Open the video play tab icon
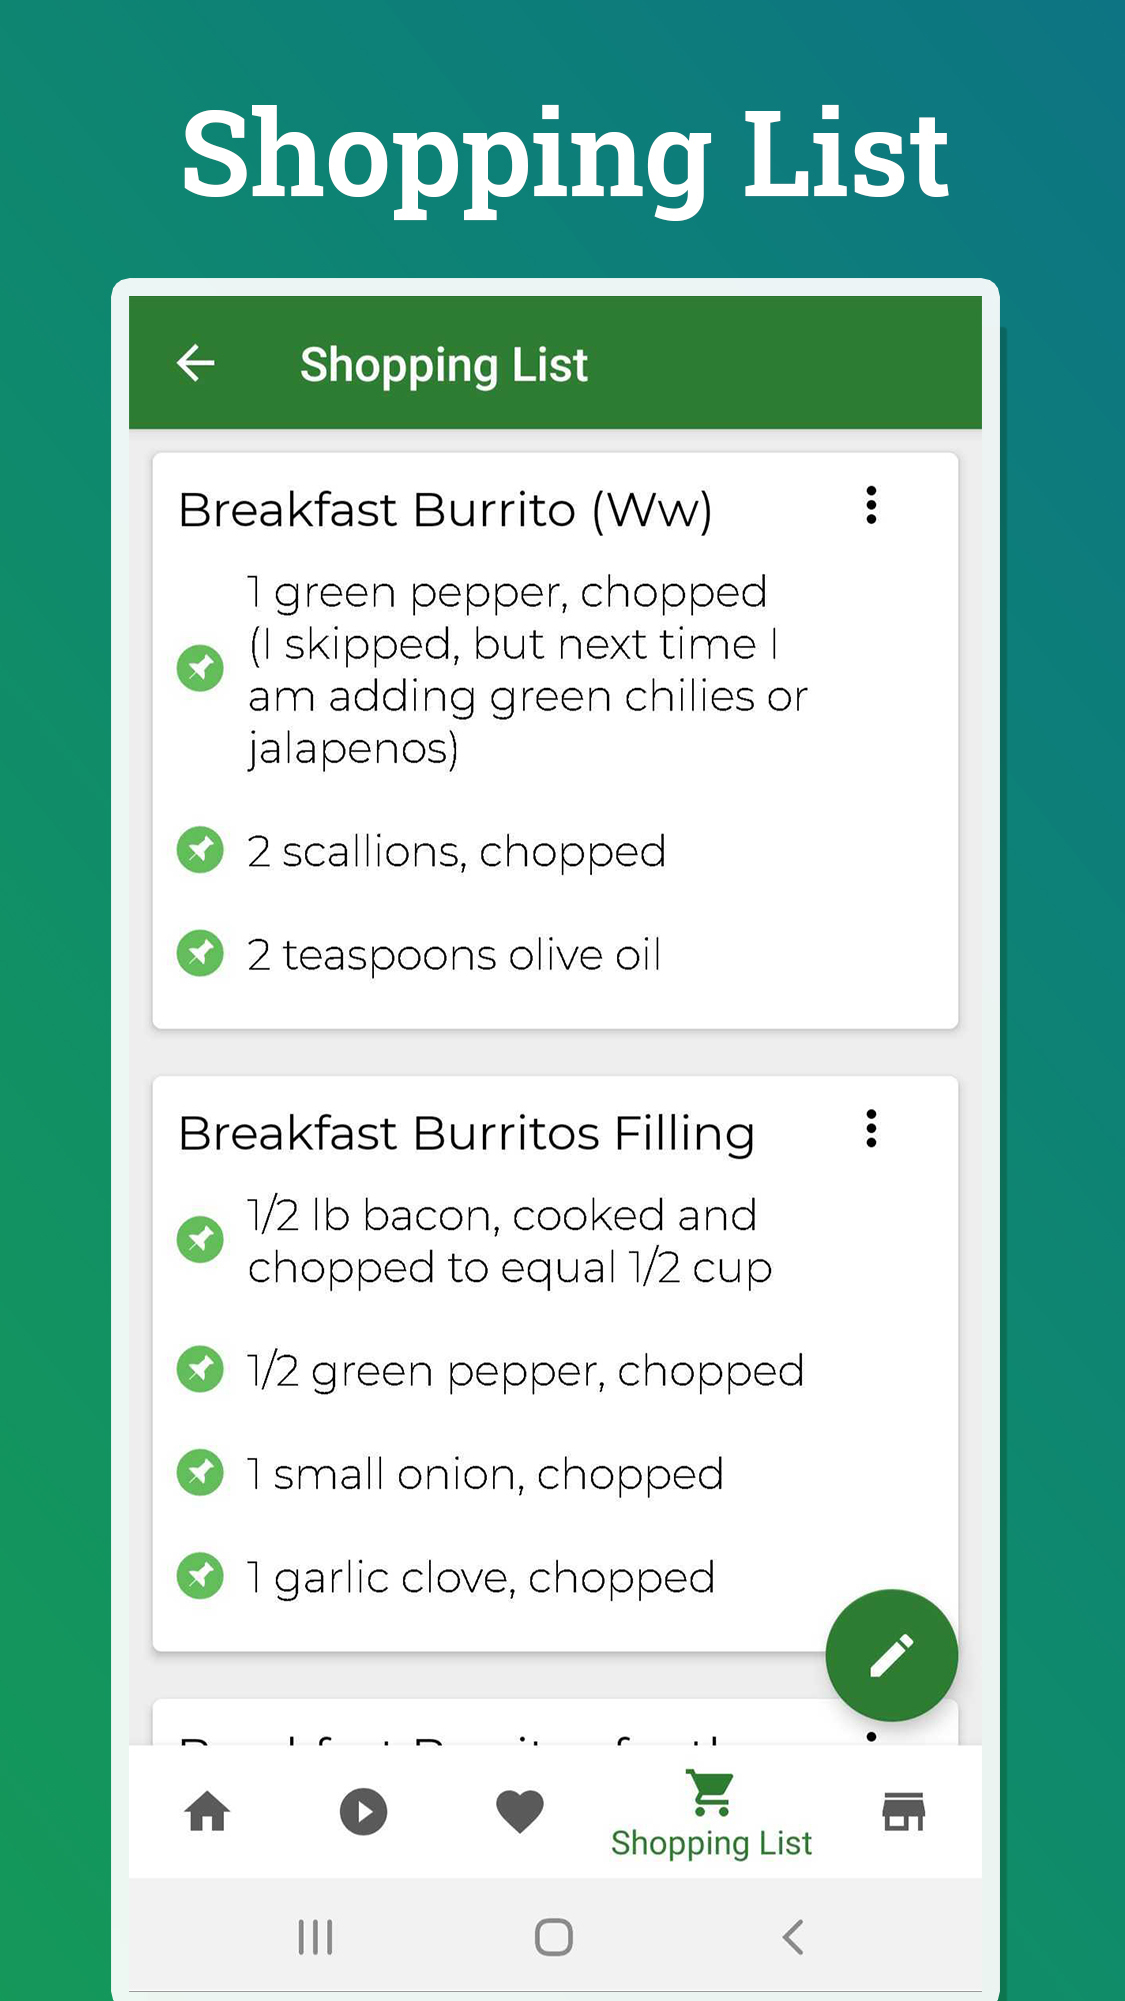The width and height of the screenshot is (1125, 2001). (x=363, y=1811)
